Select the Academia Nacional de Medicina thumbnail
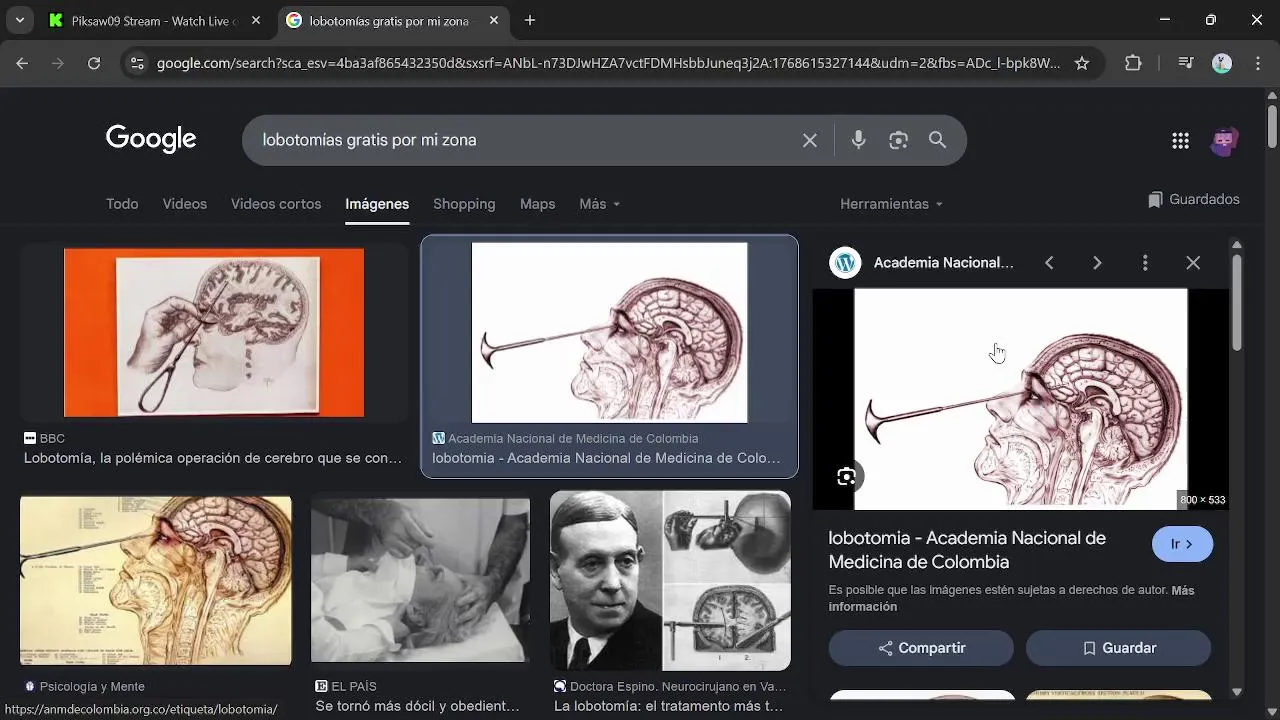The width and height of the screenshot is (1280, 720). [x=609, y=333]
